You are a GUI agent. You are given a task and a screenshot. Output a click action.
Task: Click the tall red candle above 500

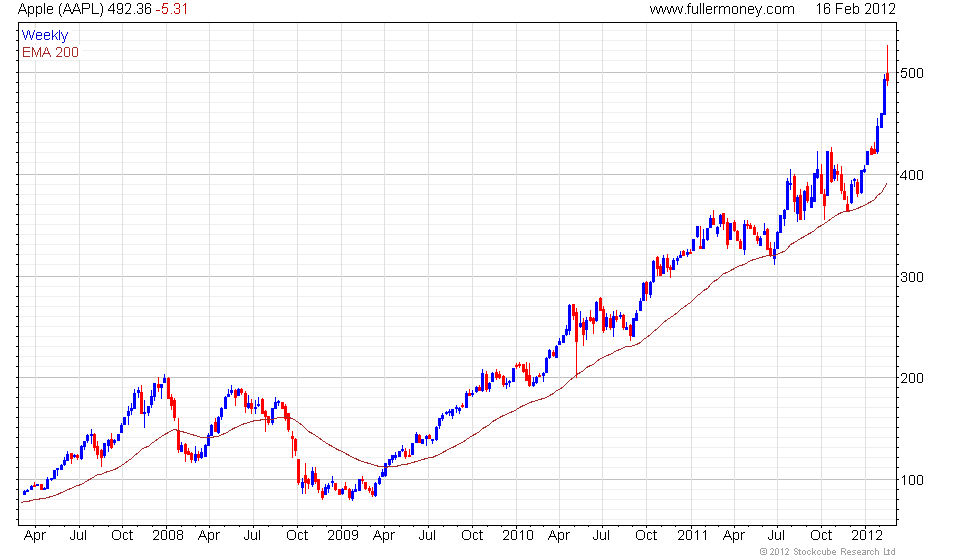tap(888, 66)
